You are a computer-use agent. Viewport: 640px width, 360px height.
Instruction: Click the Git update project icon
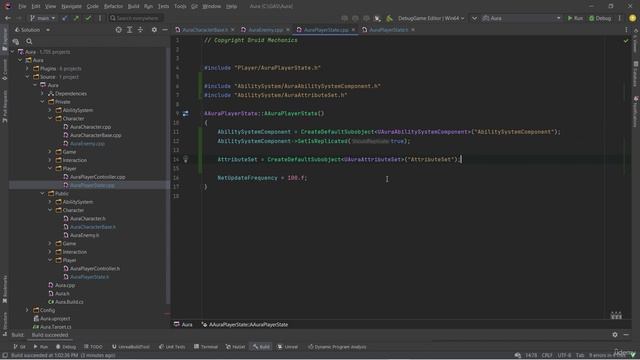click(65, 18)
